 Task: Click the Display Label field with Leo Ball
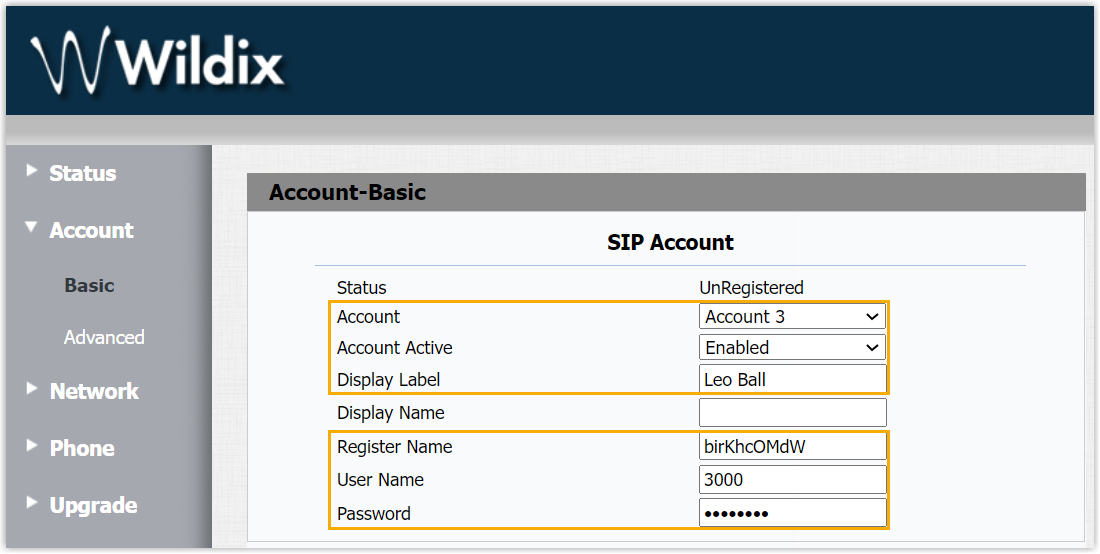(x=792, y=380)
